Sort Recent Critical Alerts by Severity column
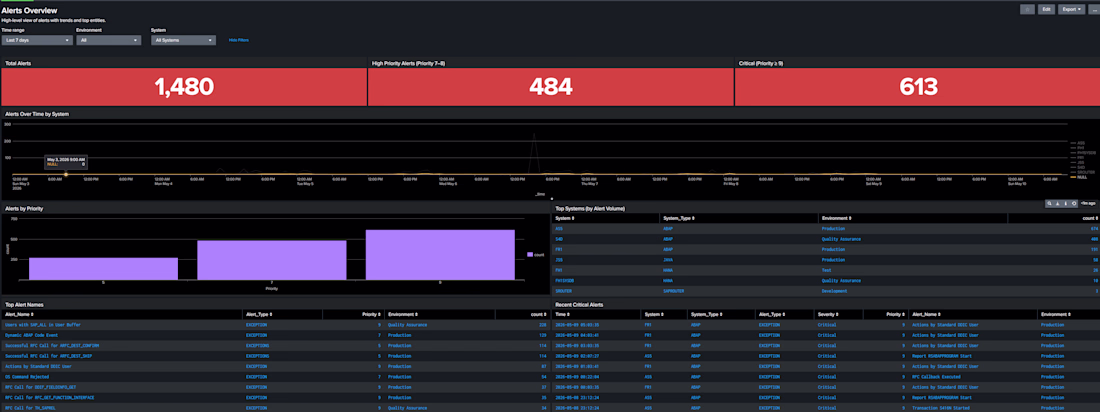The height and width of the screenshot is (412, 1100). pyautogui.click(x=828, y=314)
